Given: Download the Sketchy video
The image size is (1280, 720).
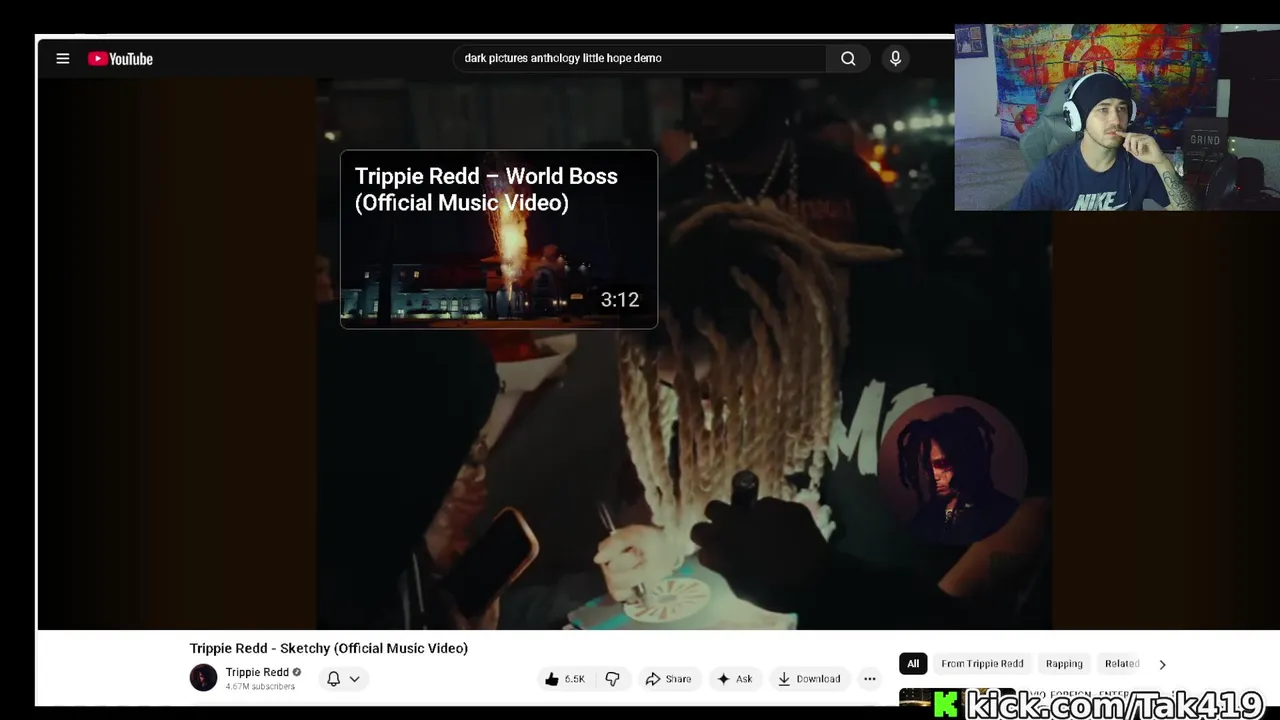Looking at the screenshot, I should click(x=809, y=679).
